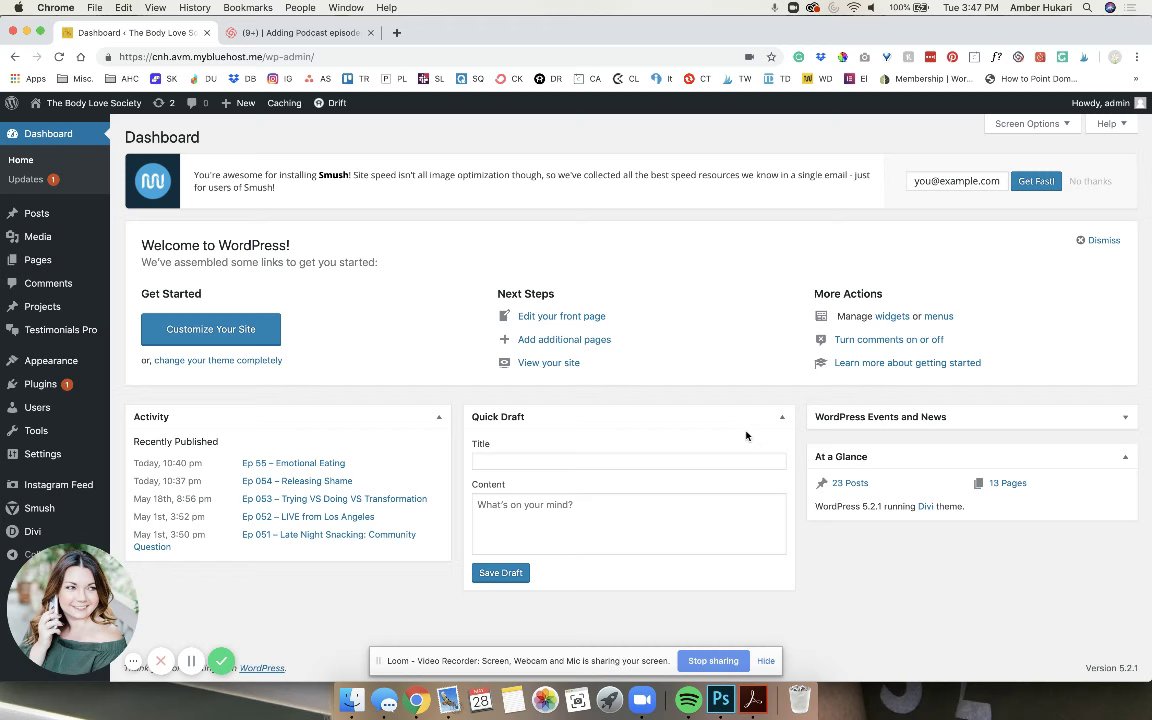
Task: Open the comments bubble in admin bar
Action: 197,103
